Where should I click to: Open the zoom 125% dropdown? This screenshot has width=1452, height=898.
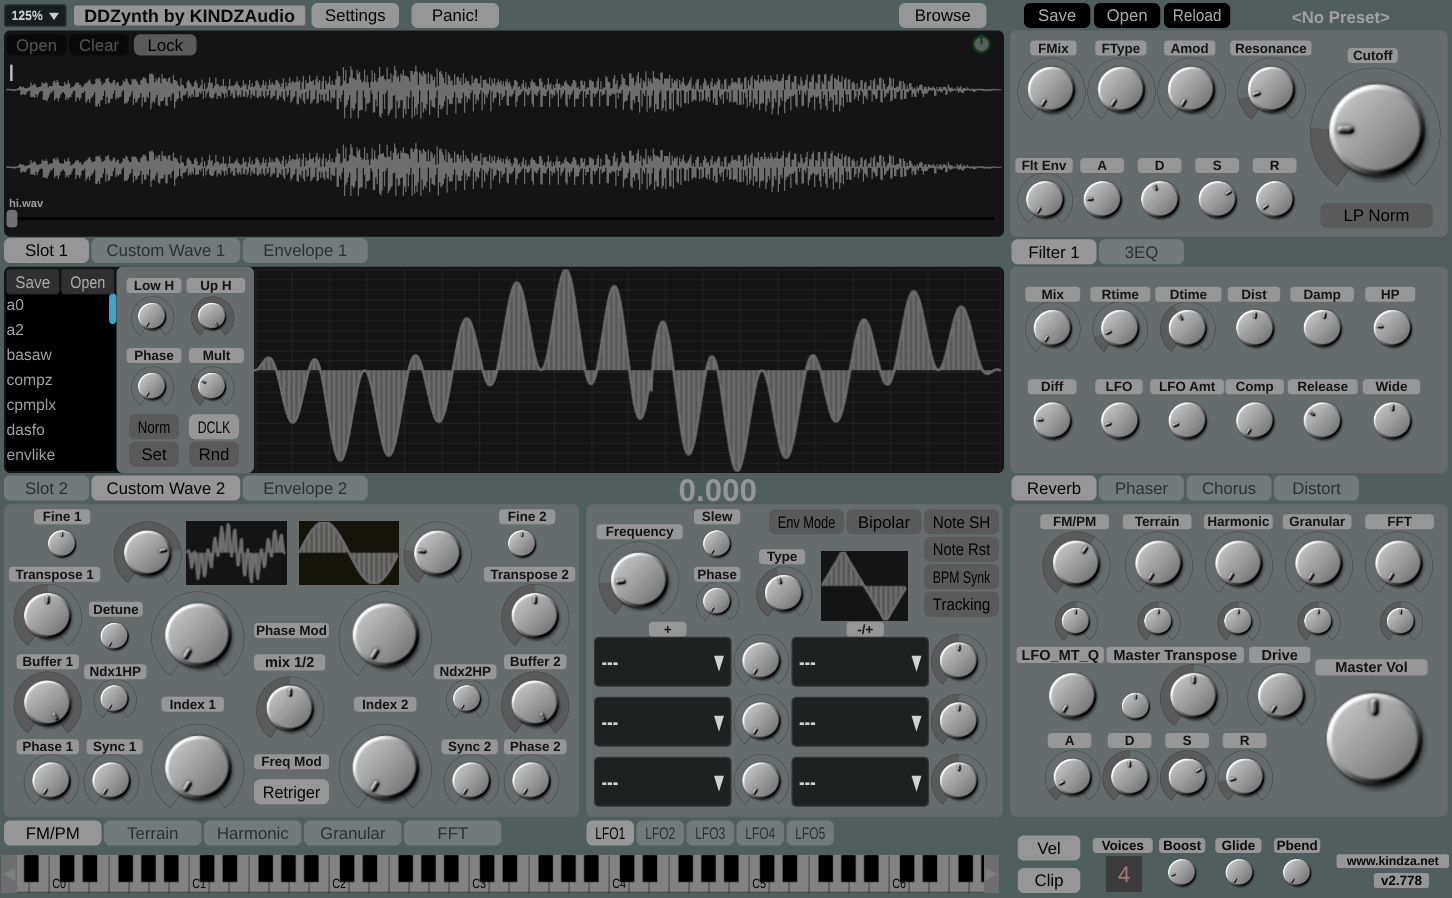pyautogui.click(x=35, y=16)
